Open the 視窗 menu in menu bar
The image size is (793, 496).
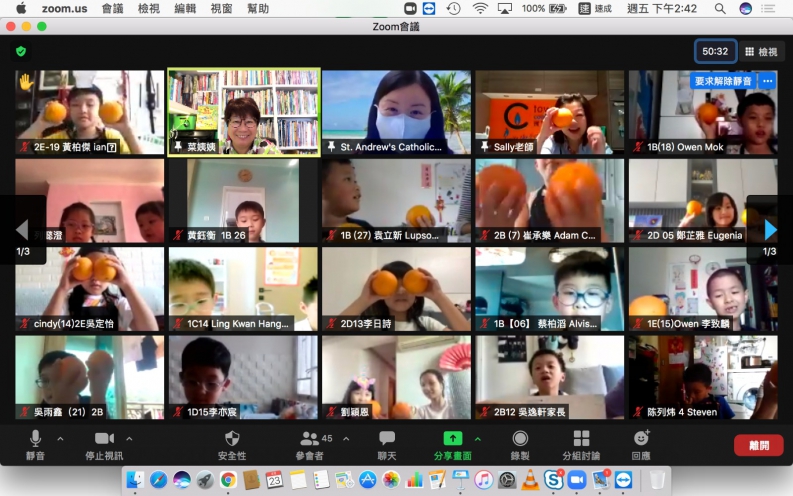coord(221,8)
